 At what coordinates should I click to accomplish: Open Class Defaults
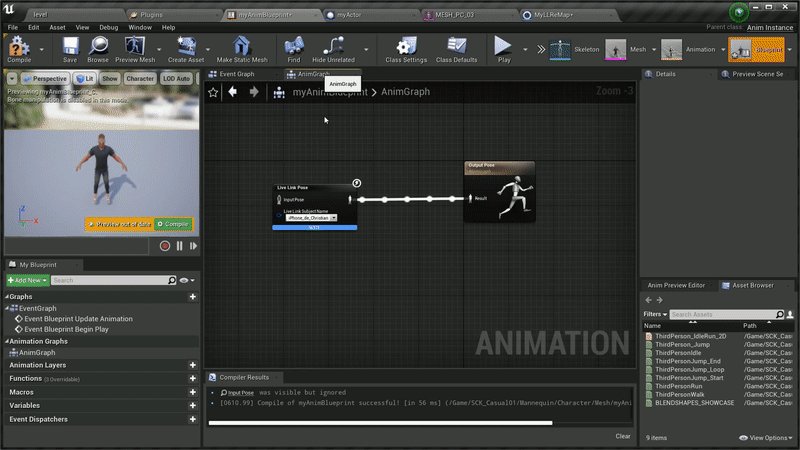coord(457,49)
